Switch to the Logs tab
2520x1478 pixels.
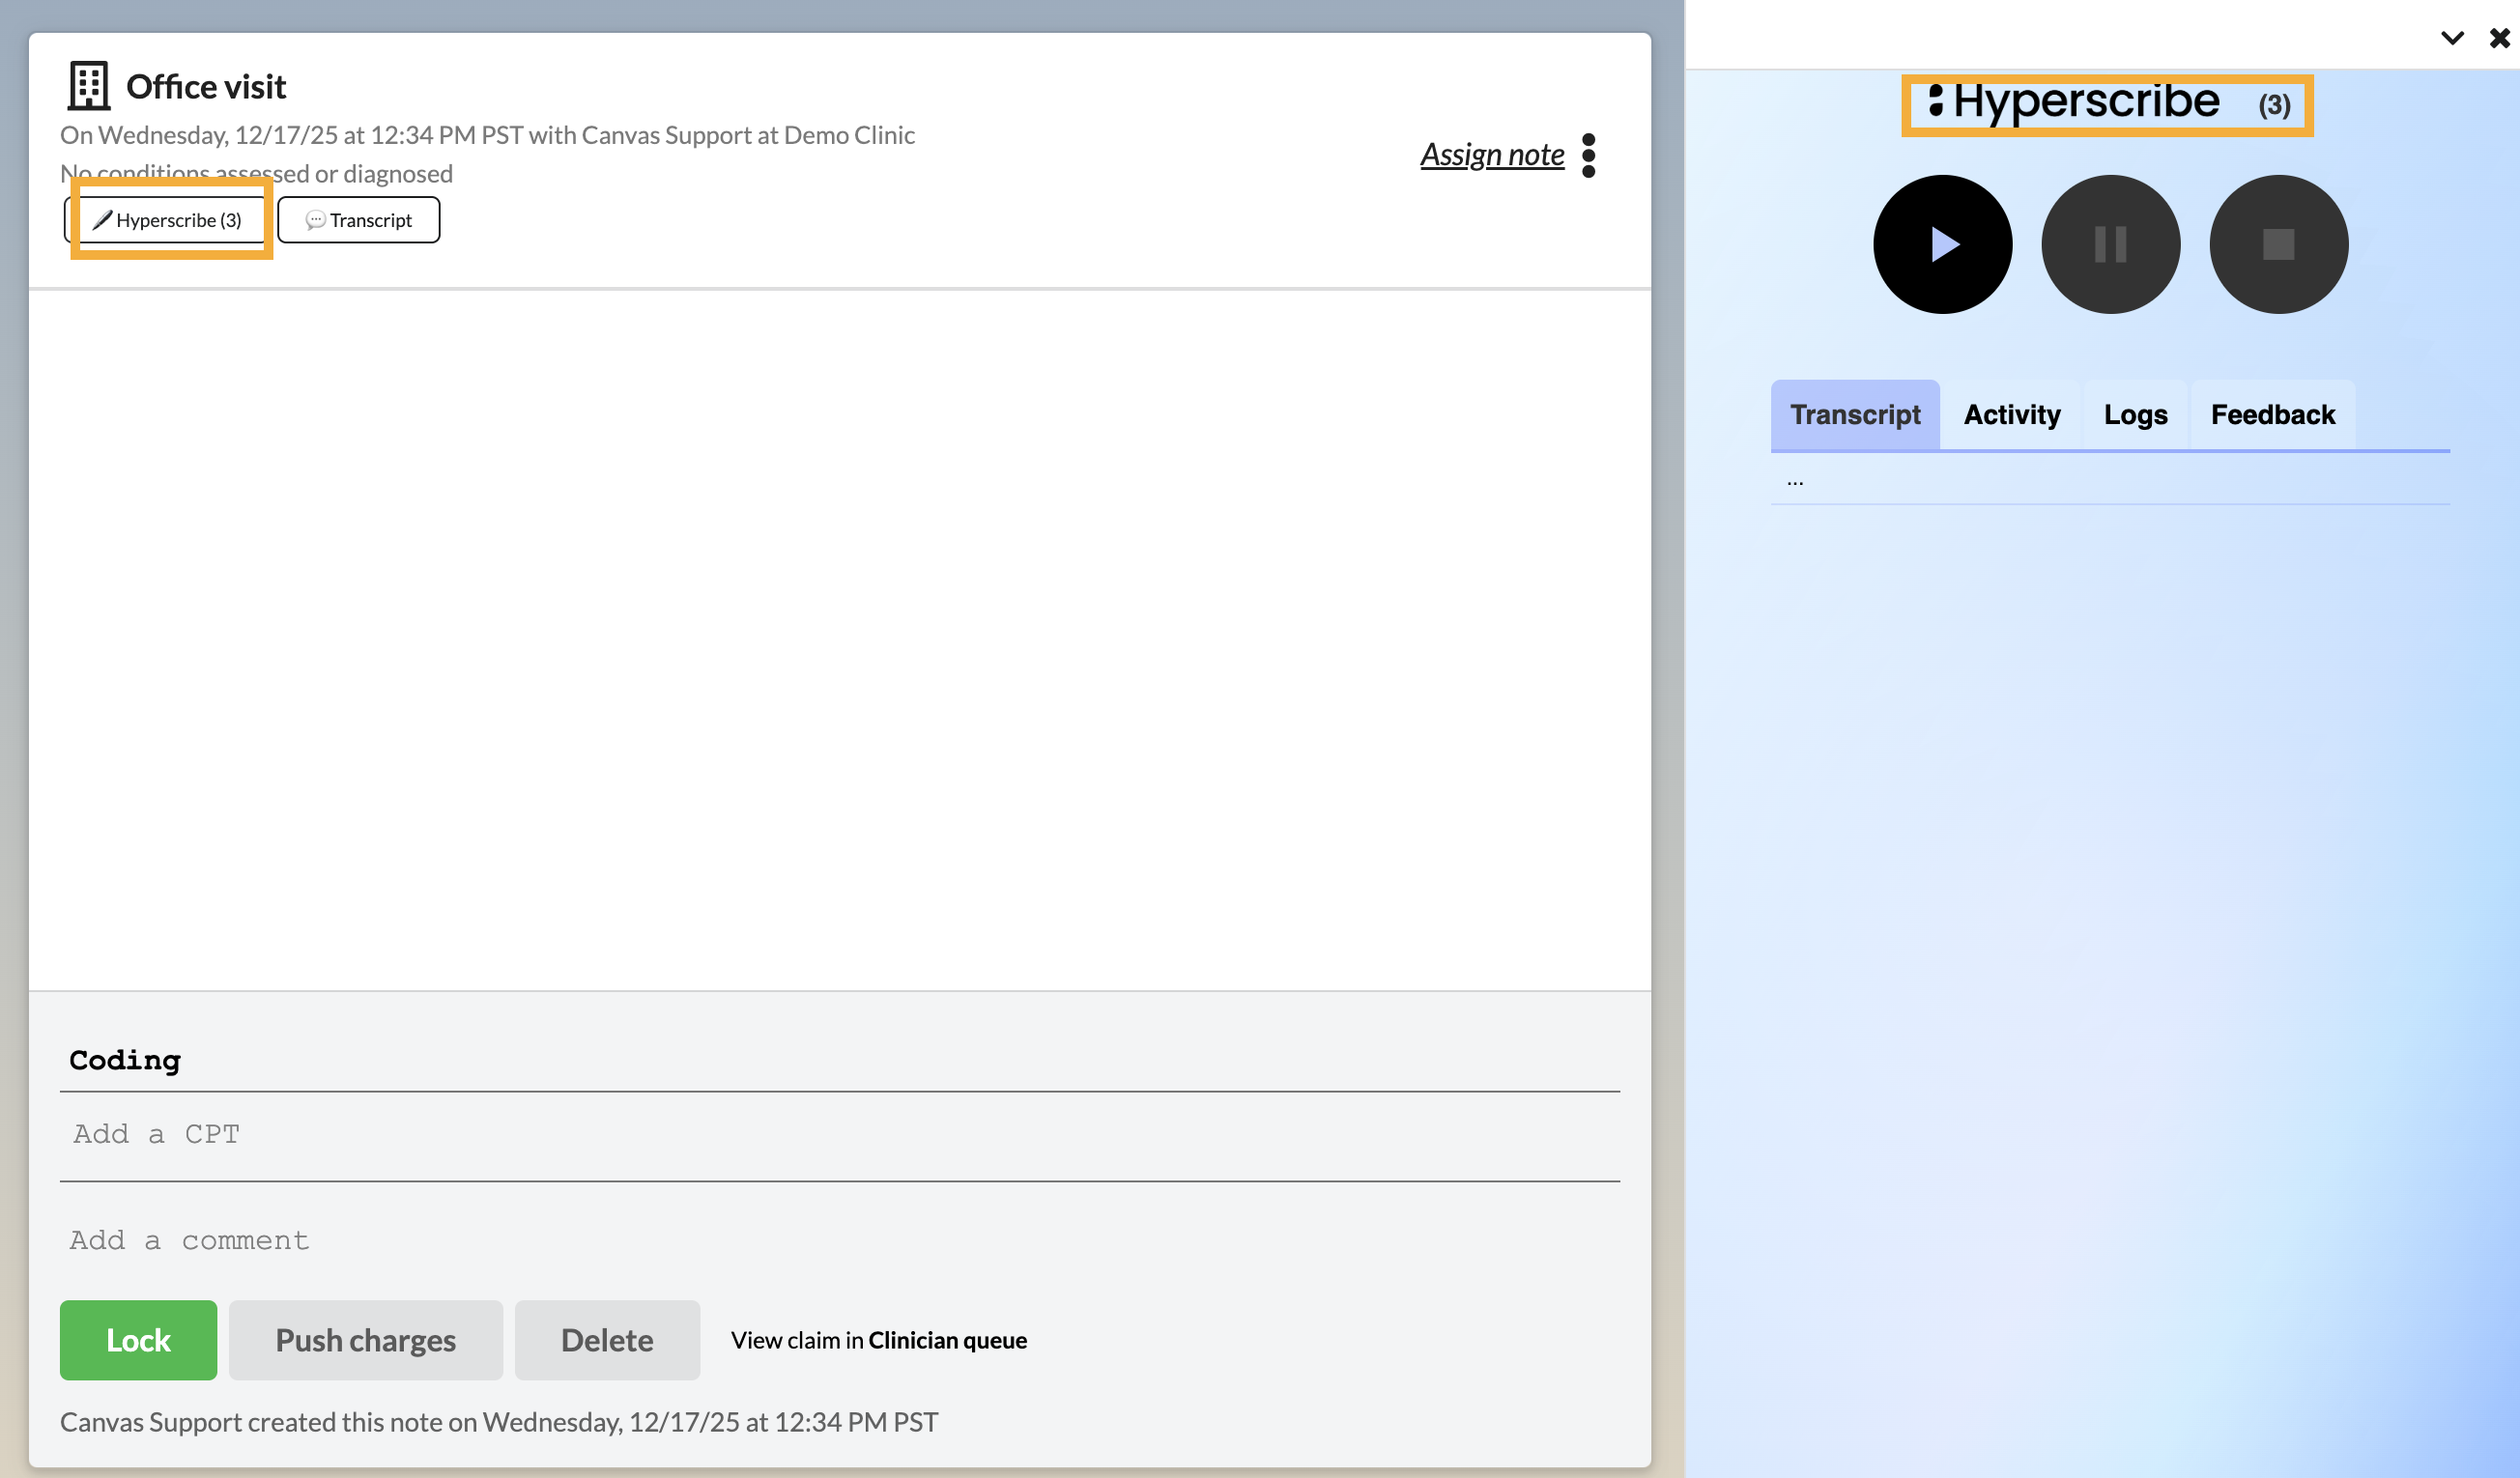(2135, 415)
